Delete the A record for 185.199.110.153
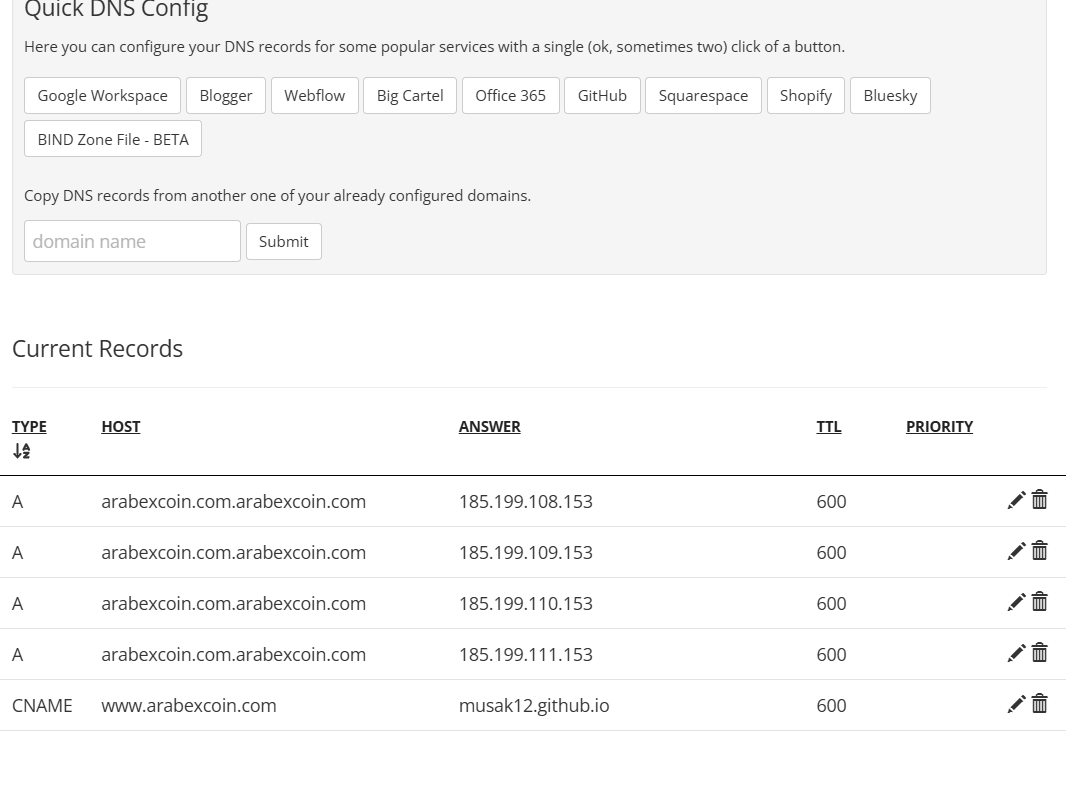This screenshot has width=1079, height=810. tap(1040, 602)
